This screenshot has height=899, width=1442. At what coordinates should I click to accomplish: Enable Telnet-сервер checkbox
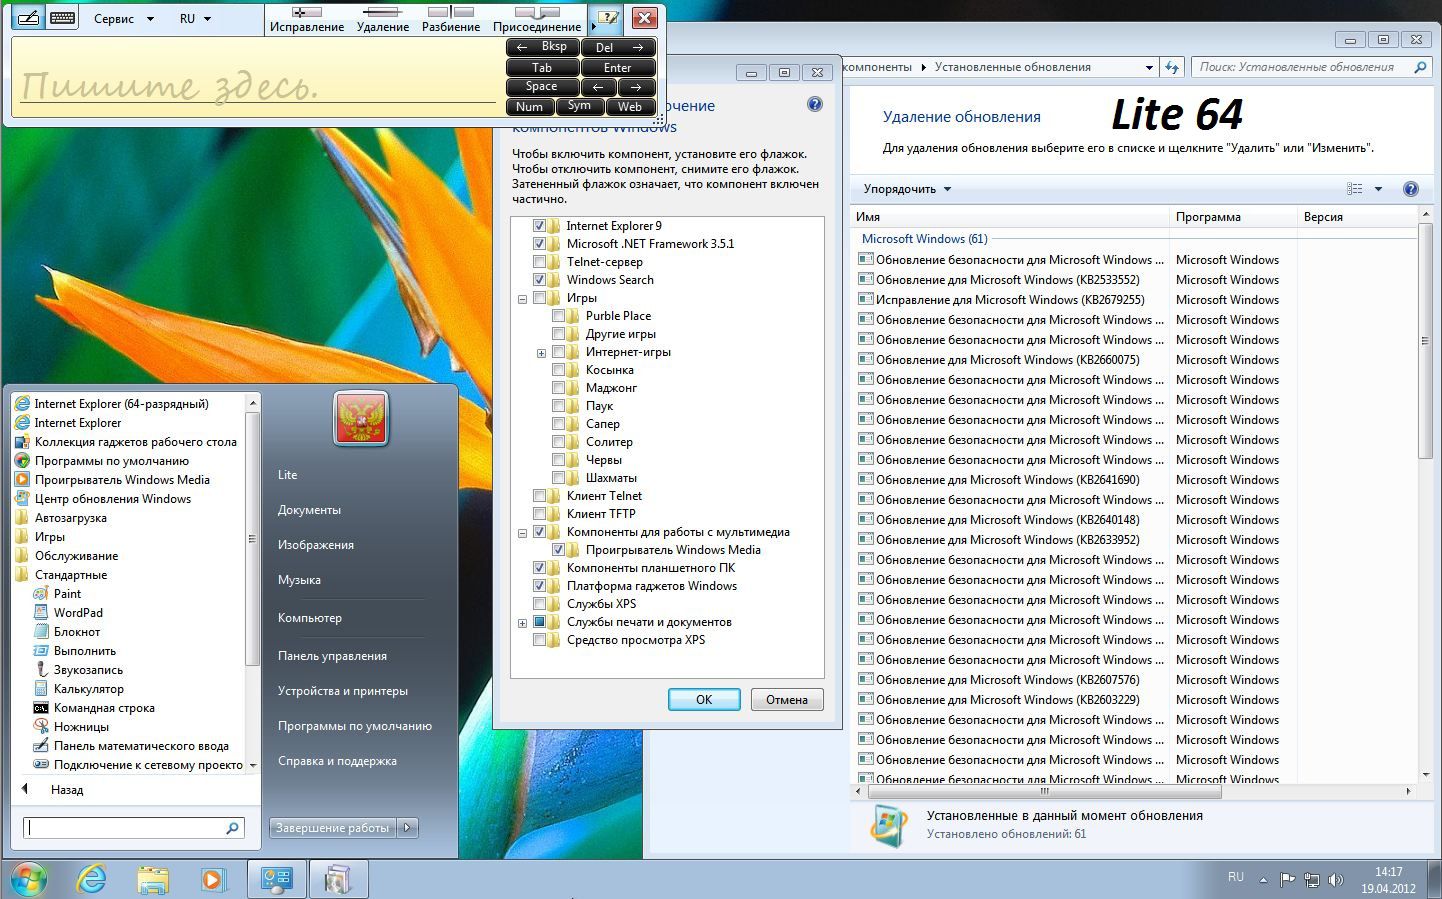point(540,262)
